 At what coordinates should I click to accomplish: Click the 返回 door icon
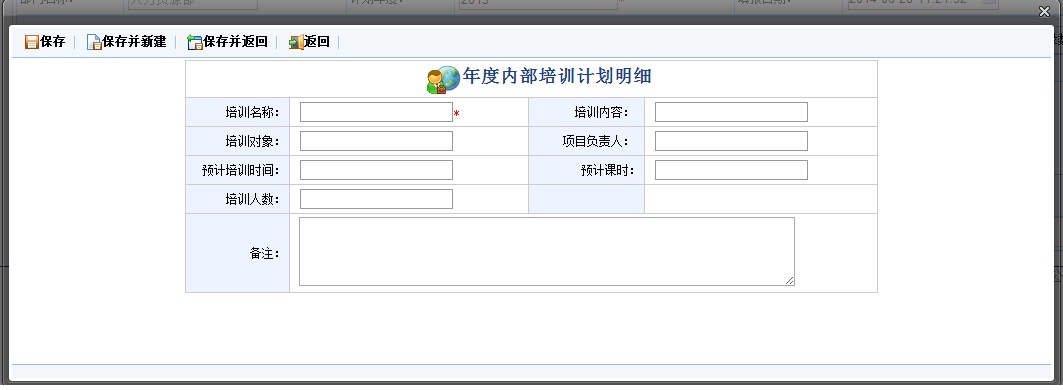click(296, 42)
